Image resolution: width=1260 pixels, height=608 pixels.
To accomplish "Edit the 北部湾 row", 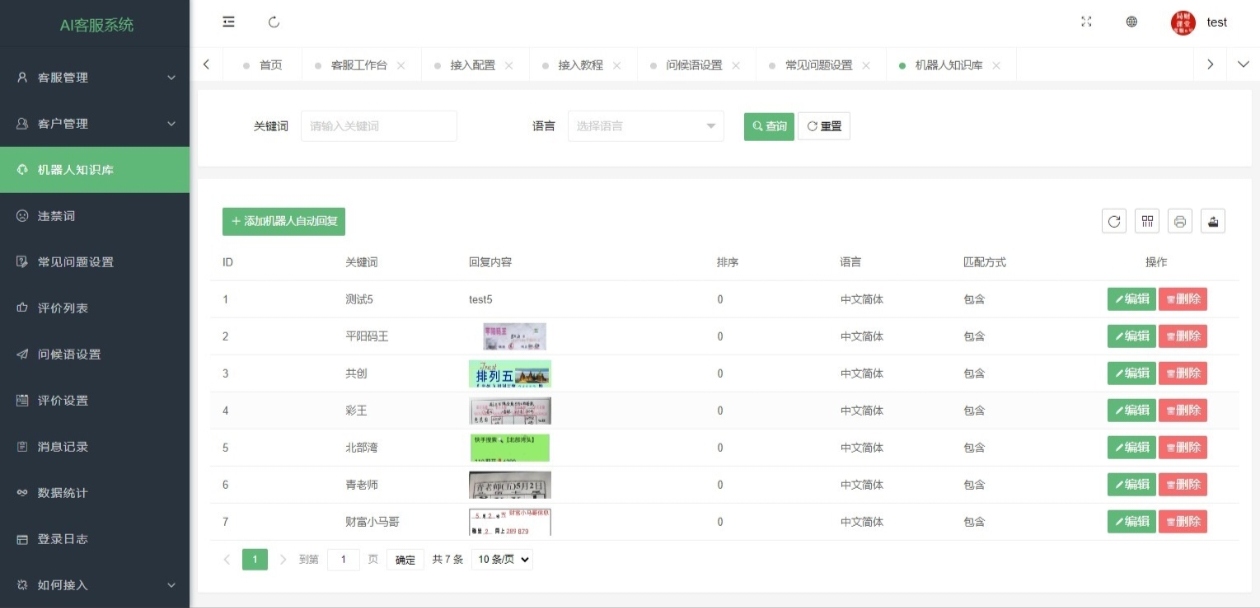I will 1131,447.
